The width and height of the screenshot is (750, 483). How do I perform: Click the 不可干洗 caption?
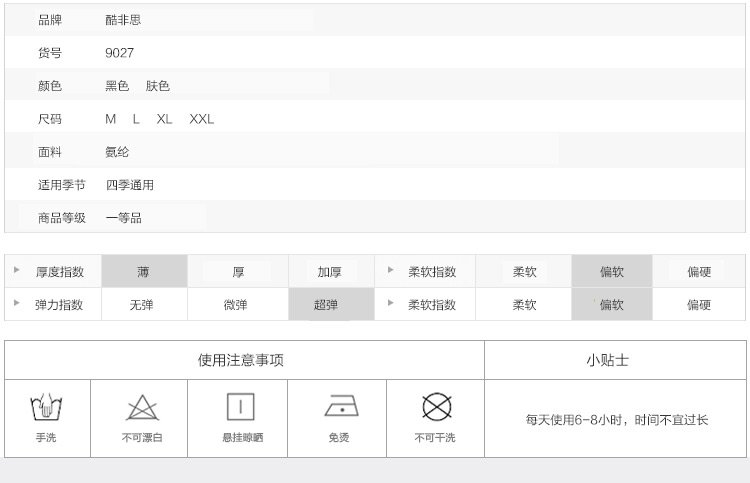tap(435, 437)
